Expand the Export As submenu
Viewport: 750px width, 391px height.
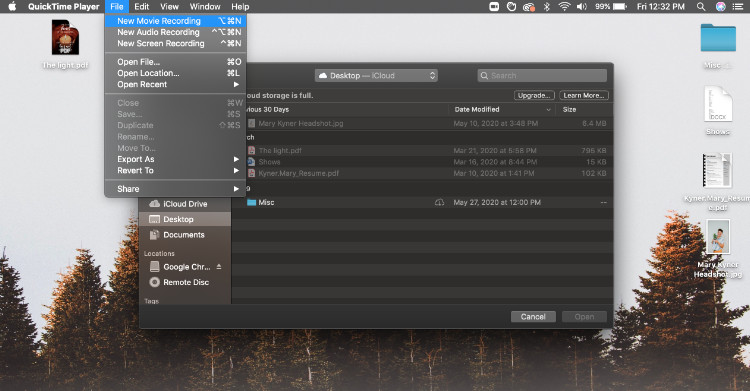coord(176,159)
